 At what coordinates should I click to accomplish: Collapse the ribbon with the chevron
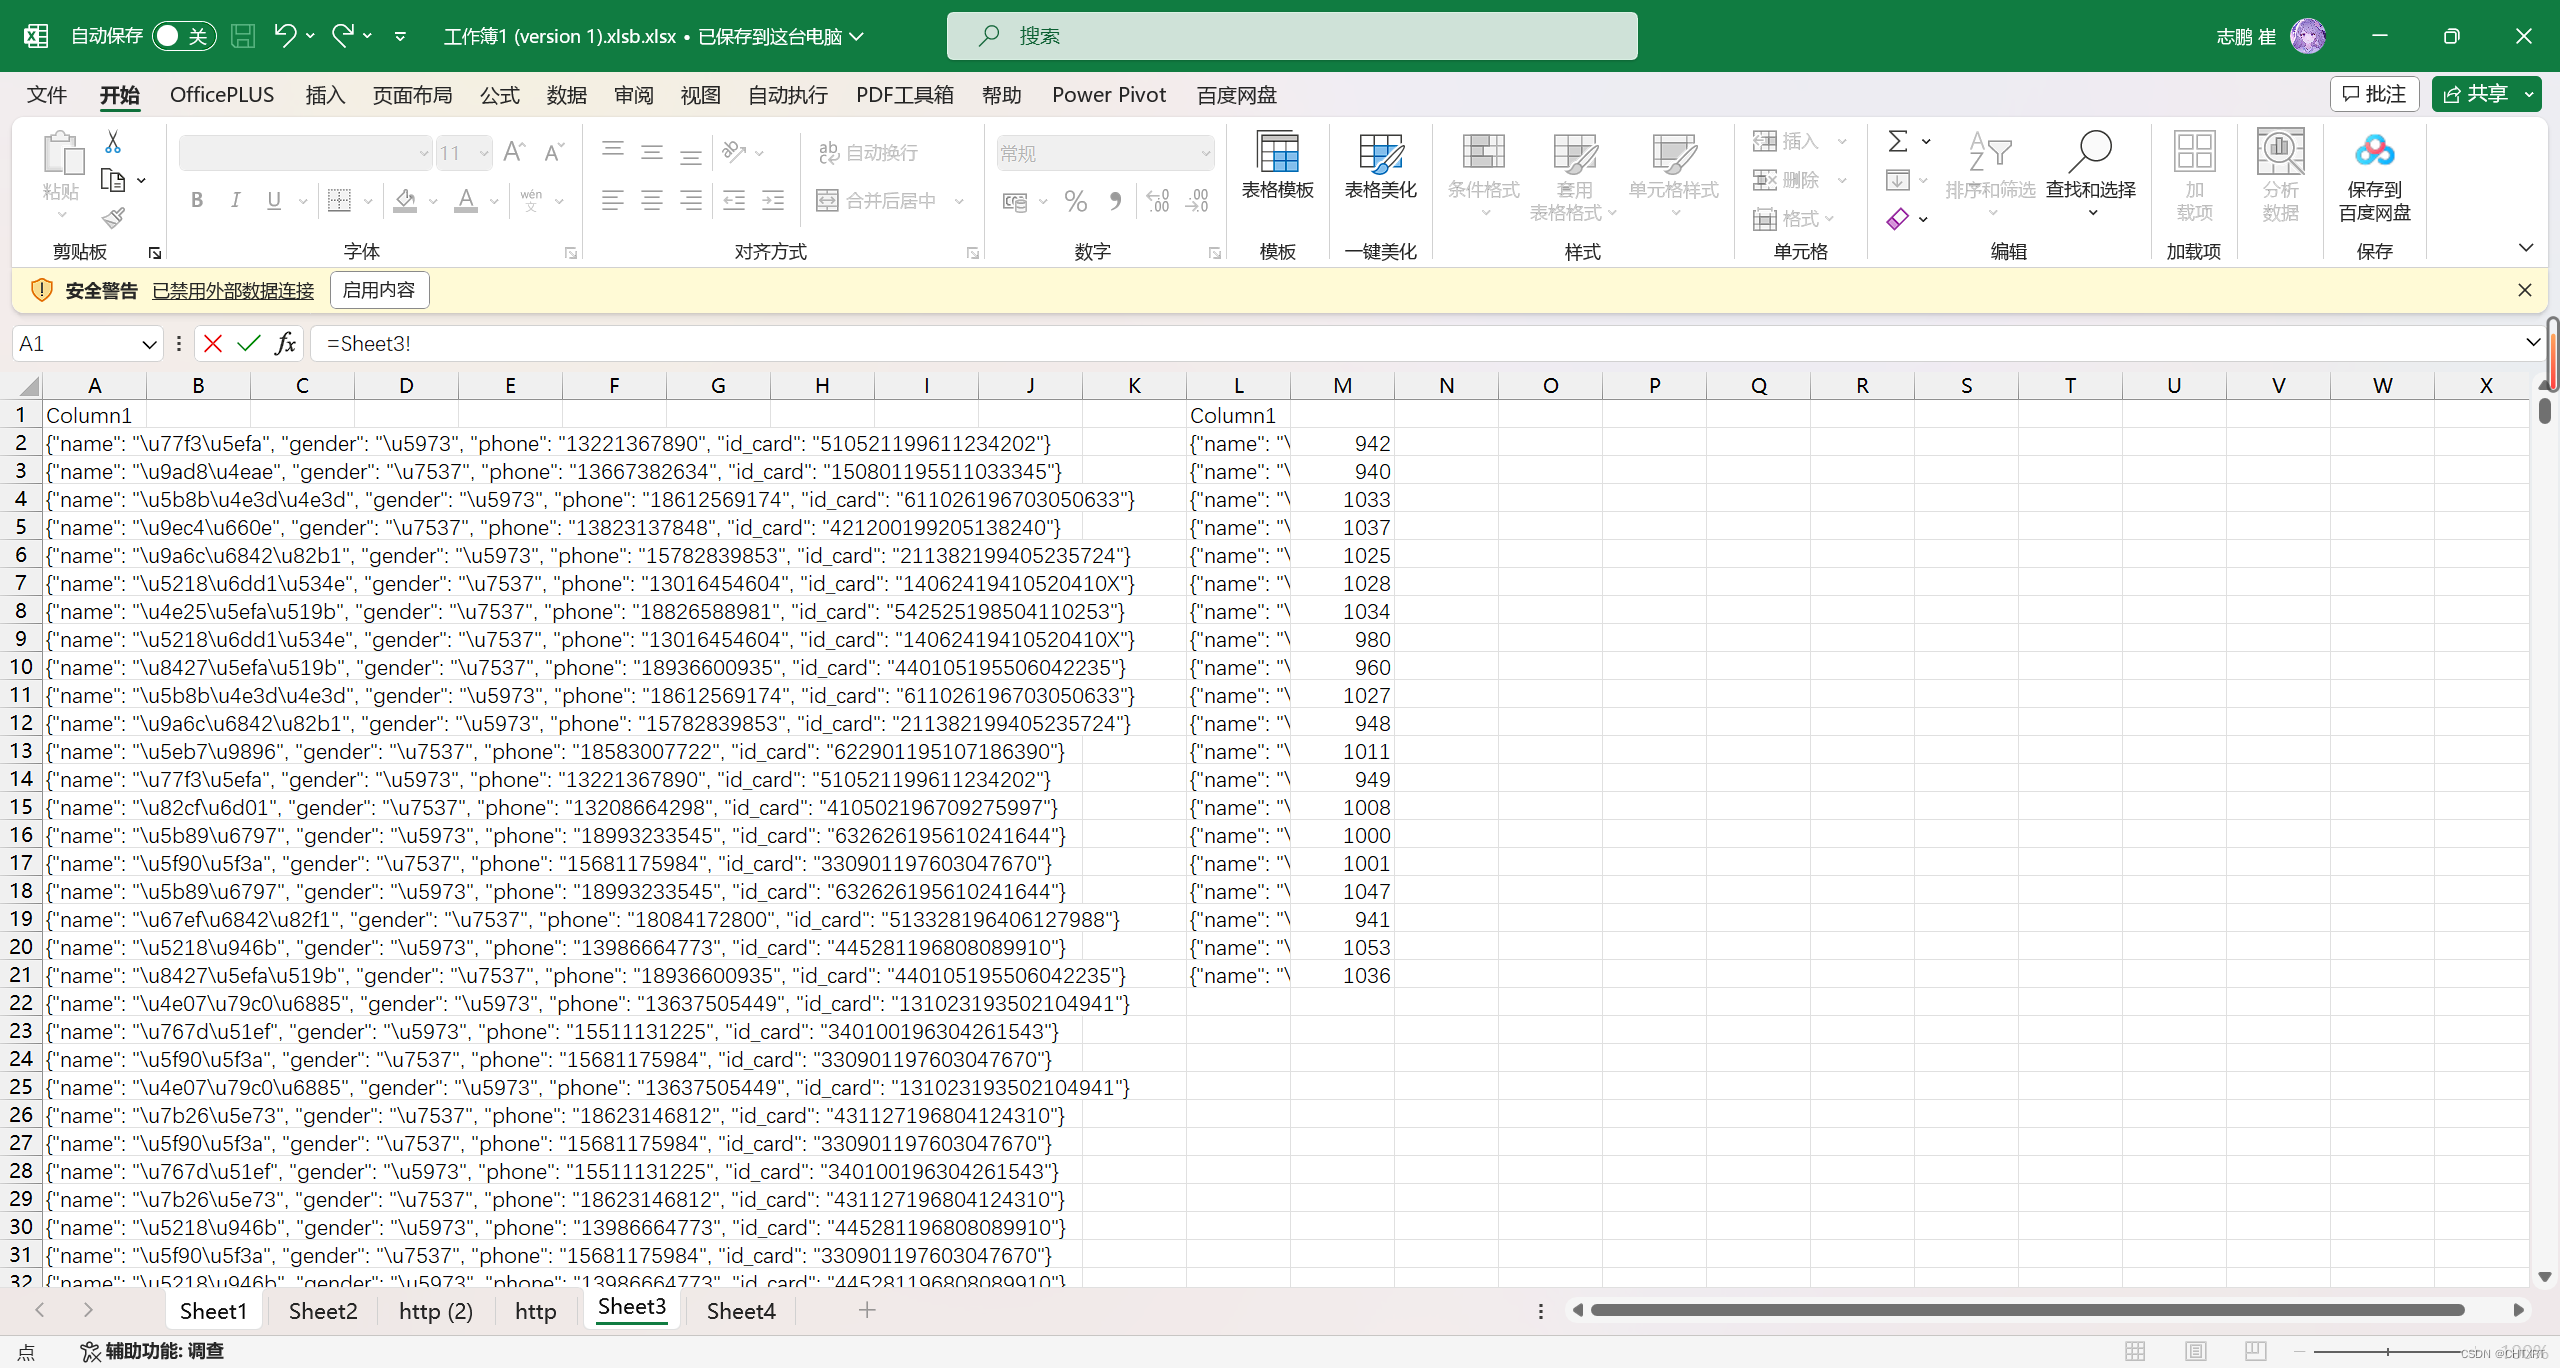pos(2525,248)
